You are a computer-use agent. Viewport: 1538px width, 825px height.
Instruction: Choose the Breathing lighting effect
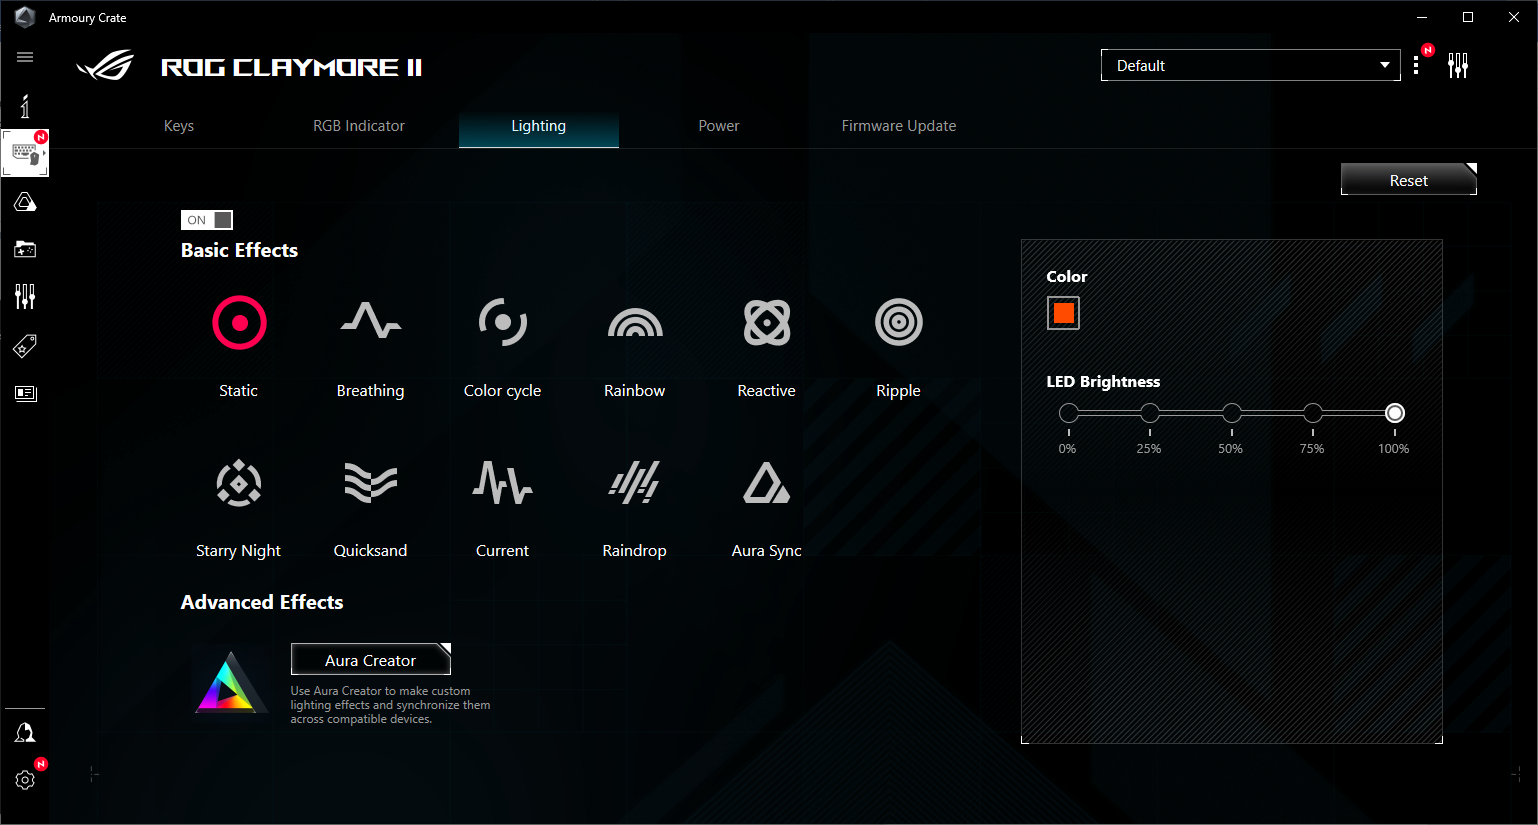coord(371,323)
